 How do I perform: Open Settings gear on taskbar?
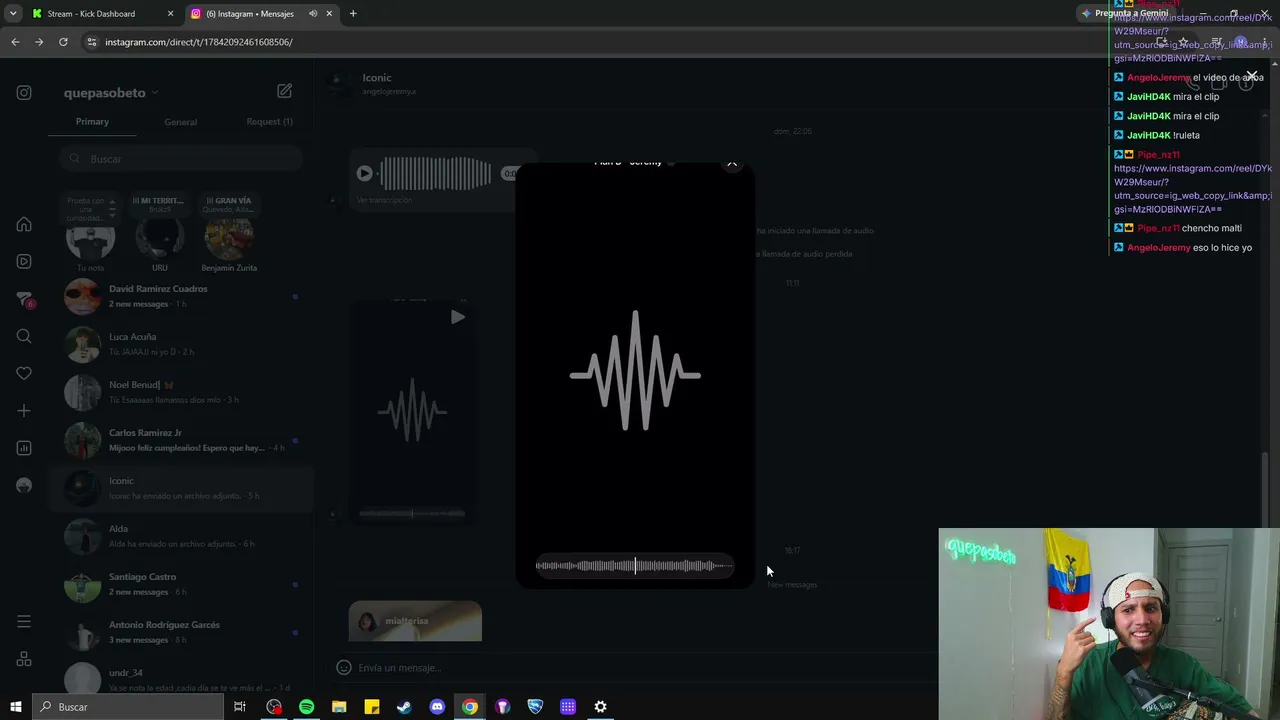tap(600, 707)
